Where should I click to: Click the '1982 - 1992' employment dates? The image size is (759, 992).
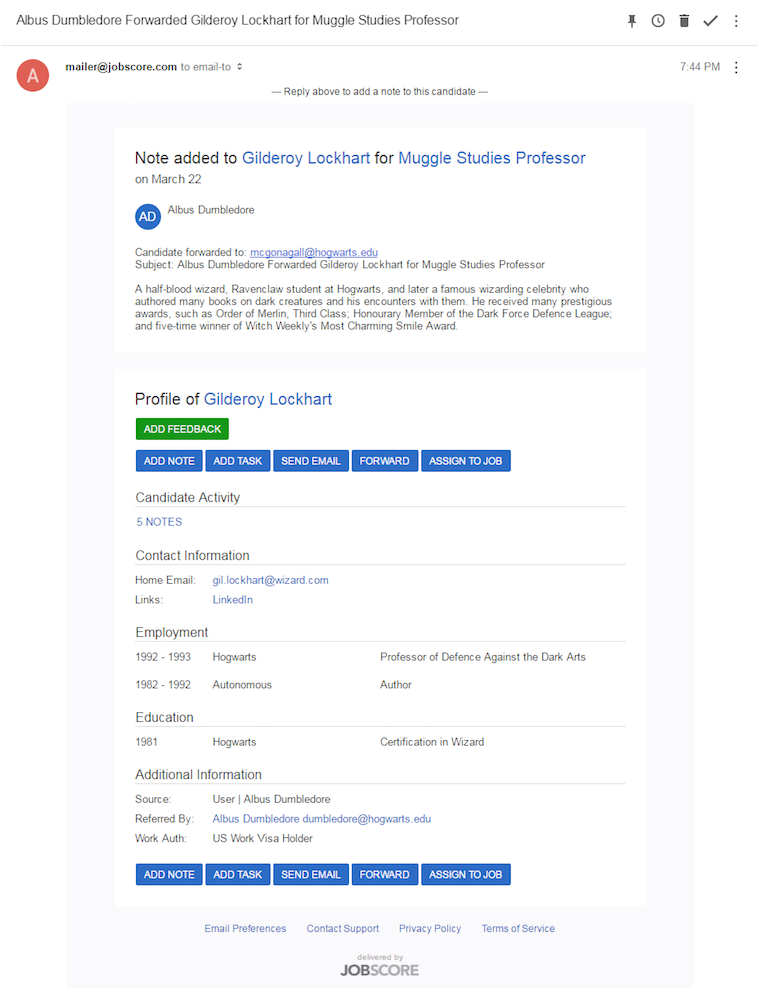pos(163,685)
